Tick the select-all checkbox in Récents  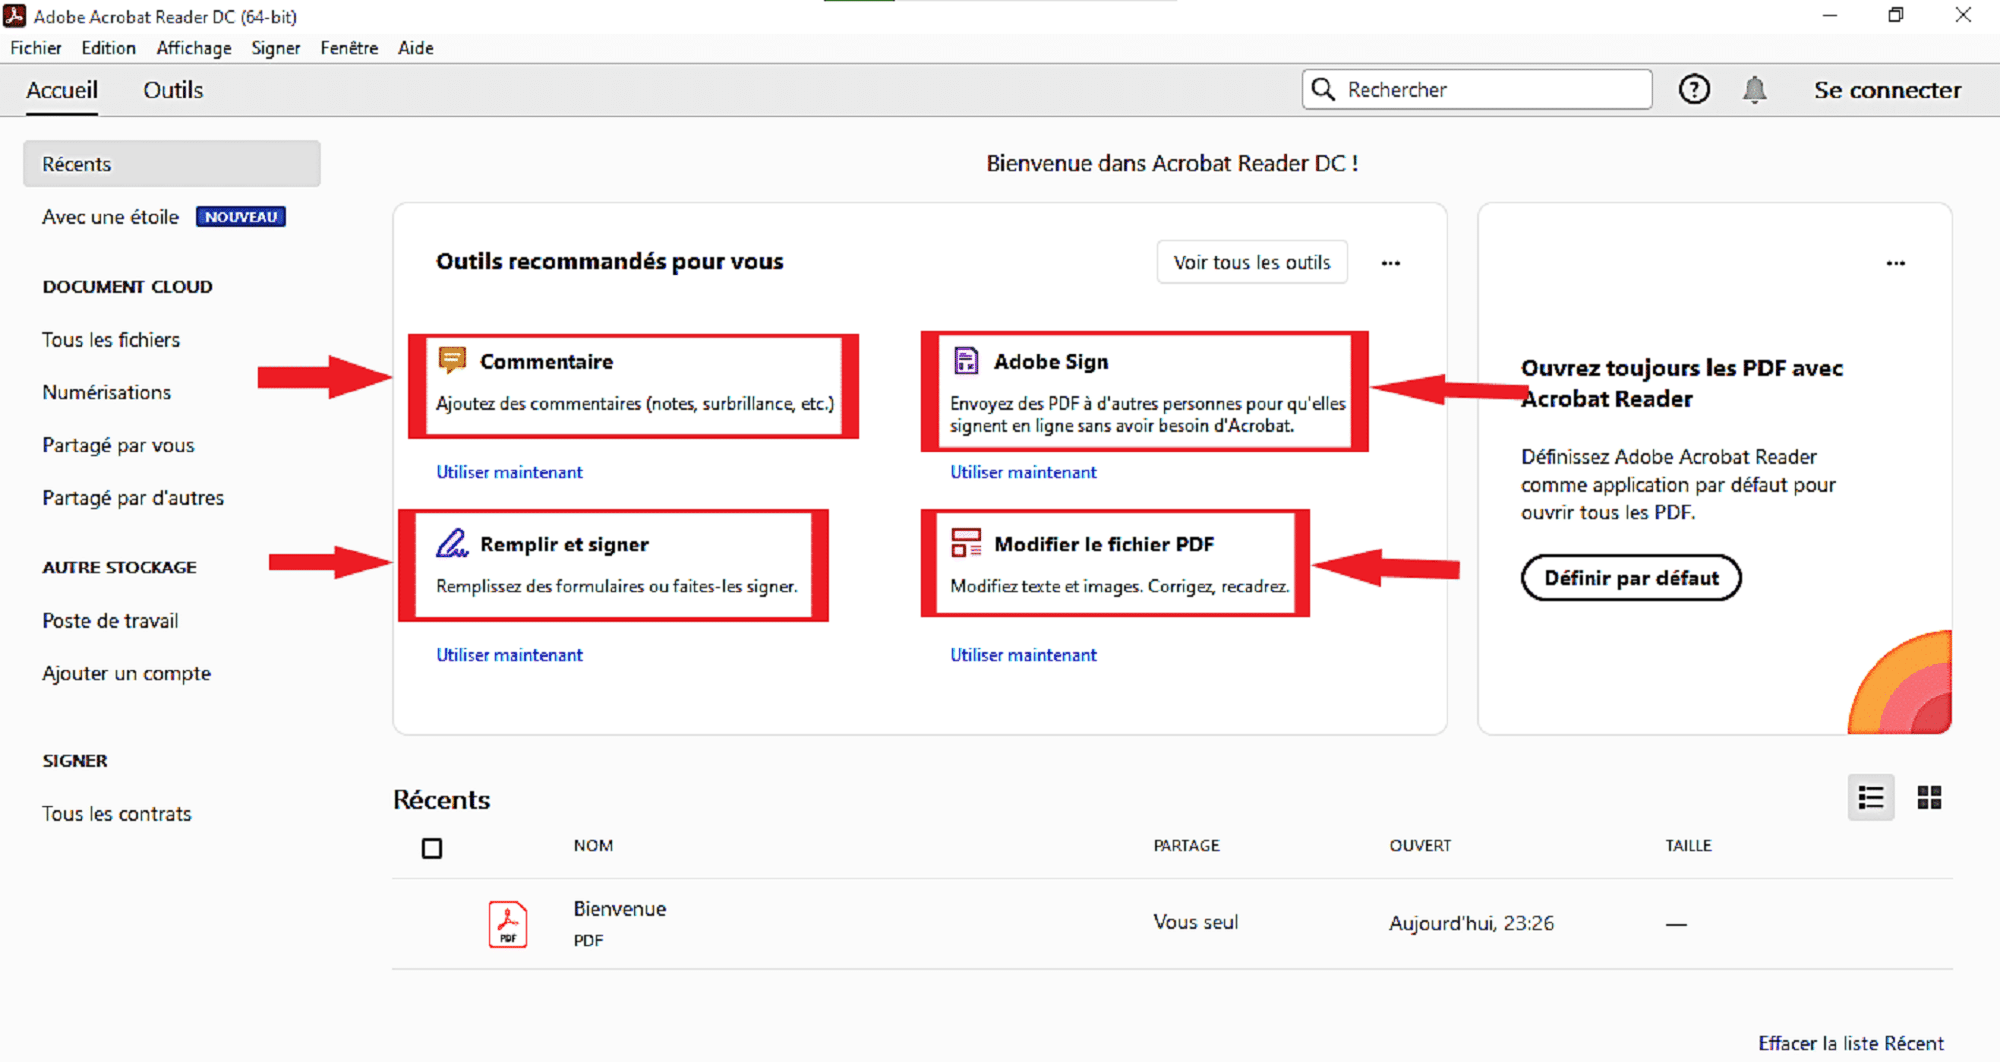click(x=432, y=848)
